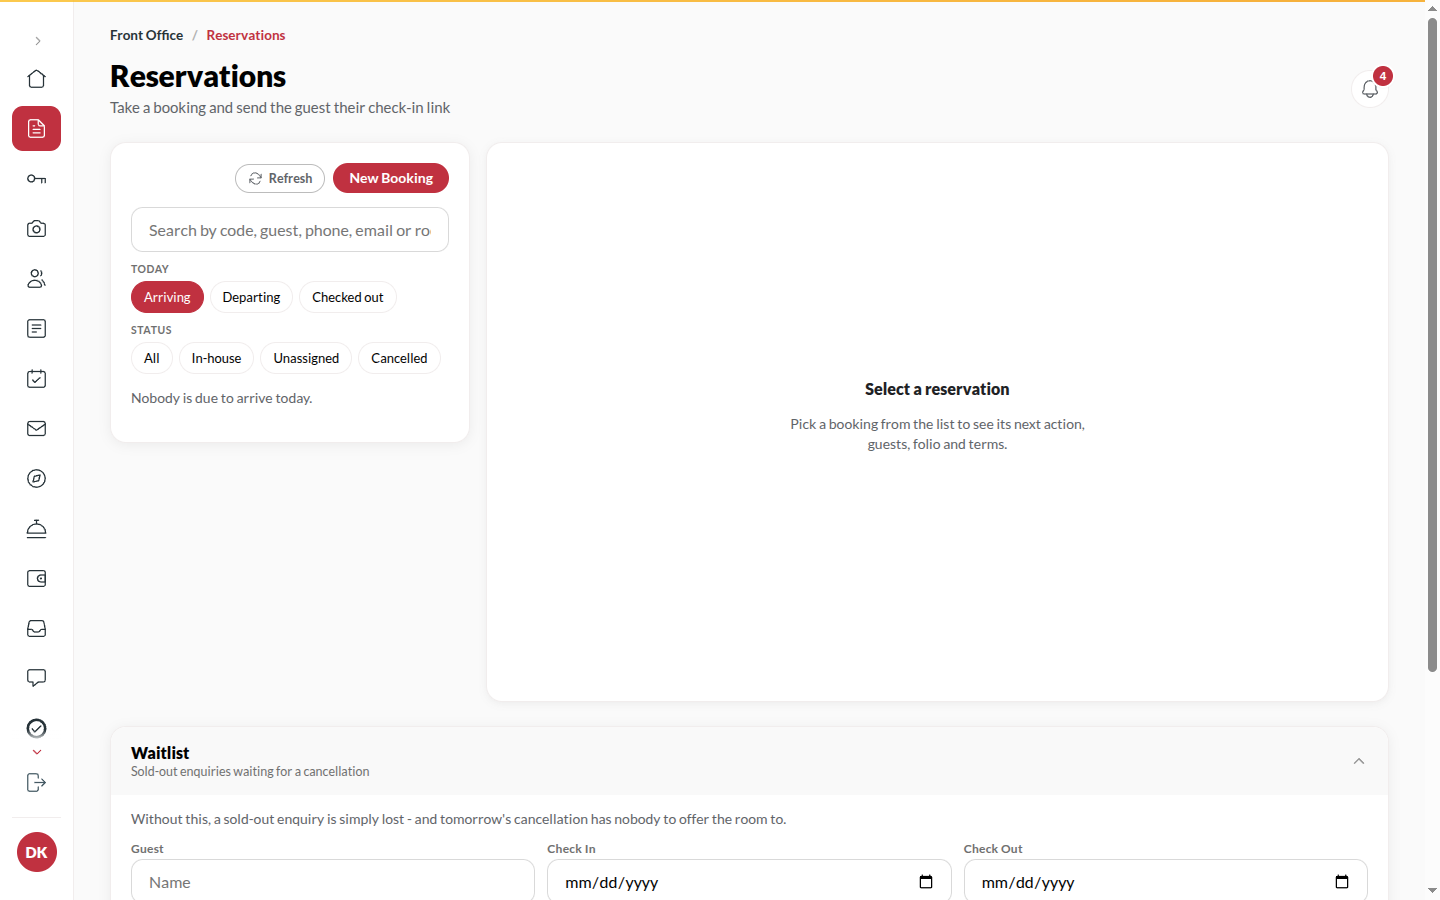Click the "Nobody is due to arrive today." message
The image size is (1440, 900).
(222, 398)
